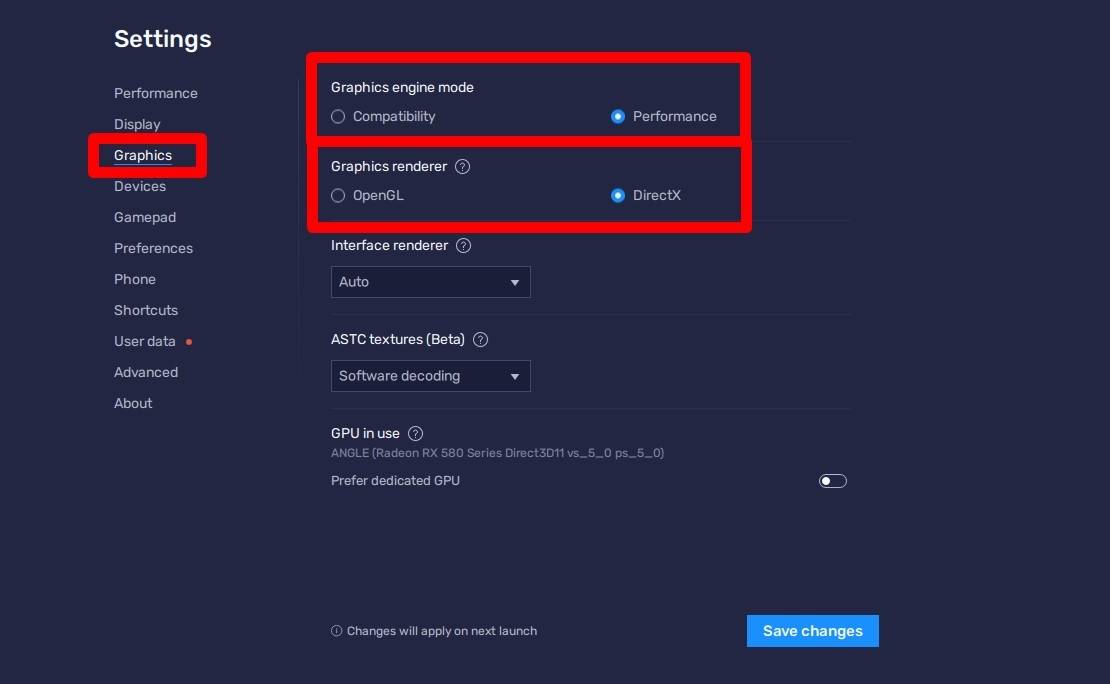Navigate to the Preferences section

[x=154, y=249]
